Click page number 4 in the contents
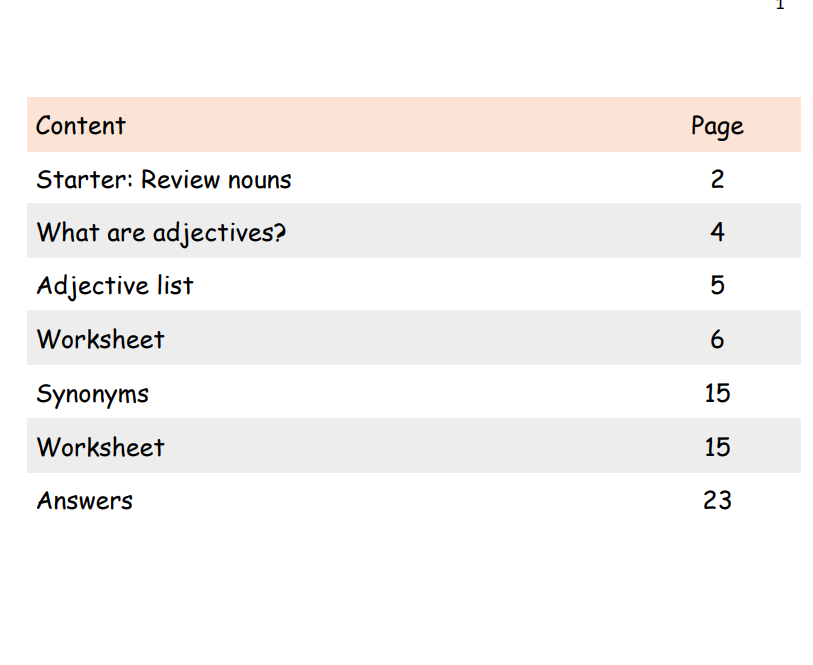Screen dimensions: 813x665 (x=717, y=233)
